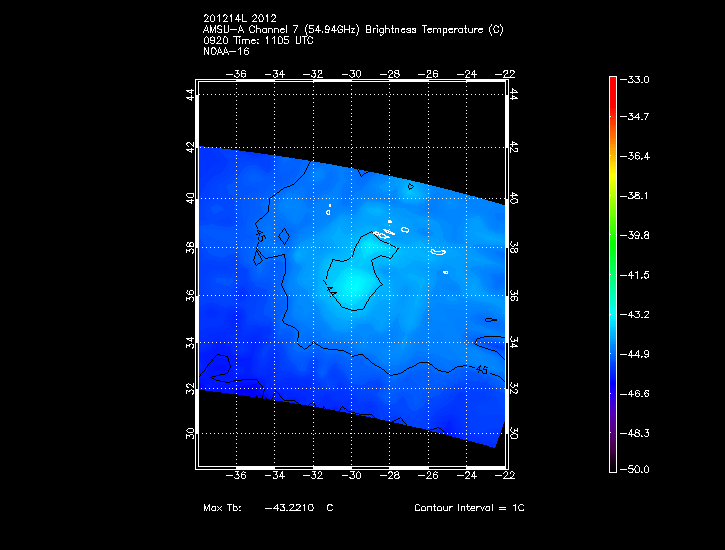Click the red top of the color bar
This screenshot has width=725, height=550.
[612, 85]
